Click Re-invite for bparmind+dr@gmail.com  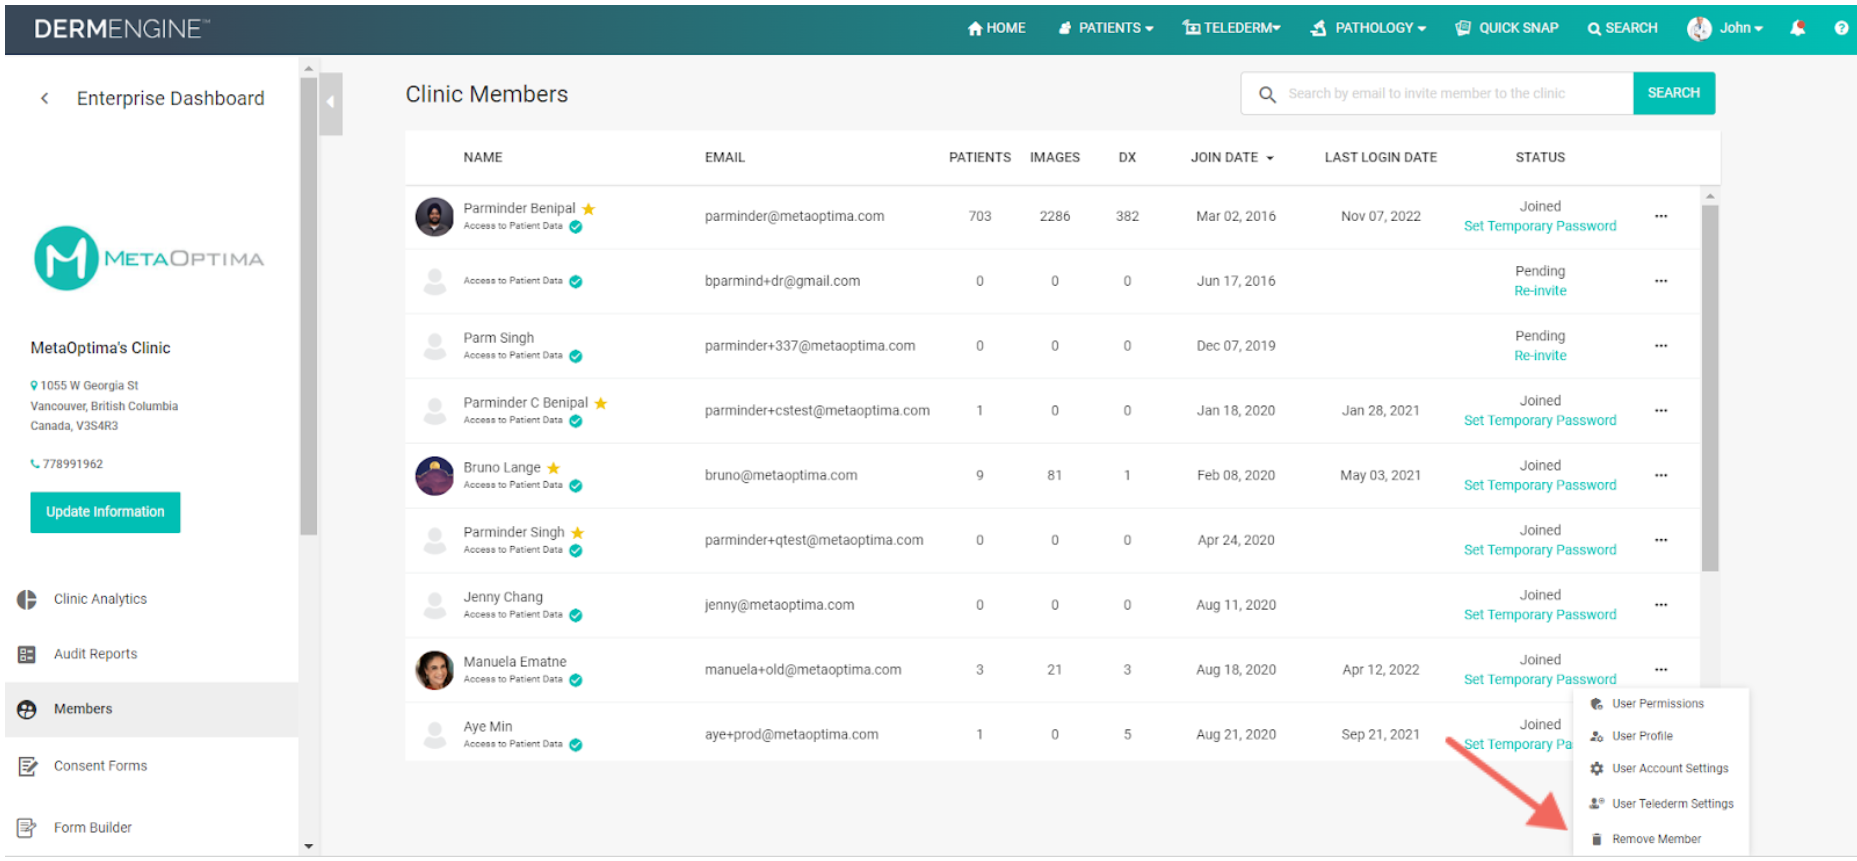pyautogui.click(x=1540, y=291)
